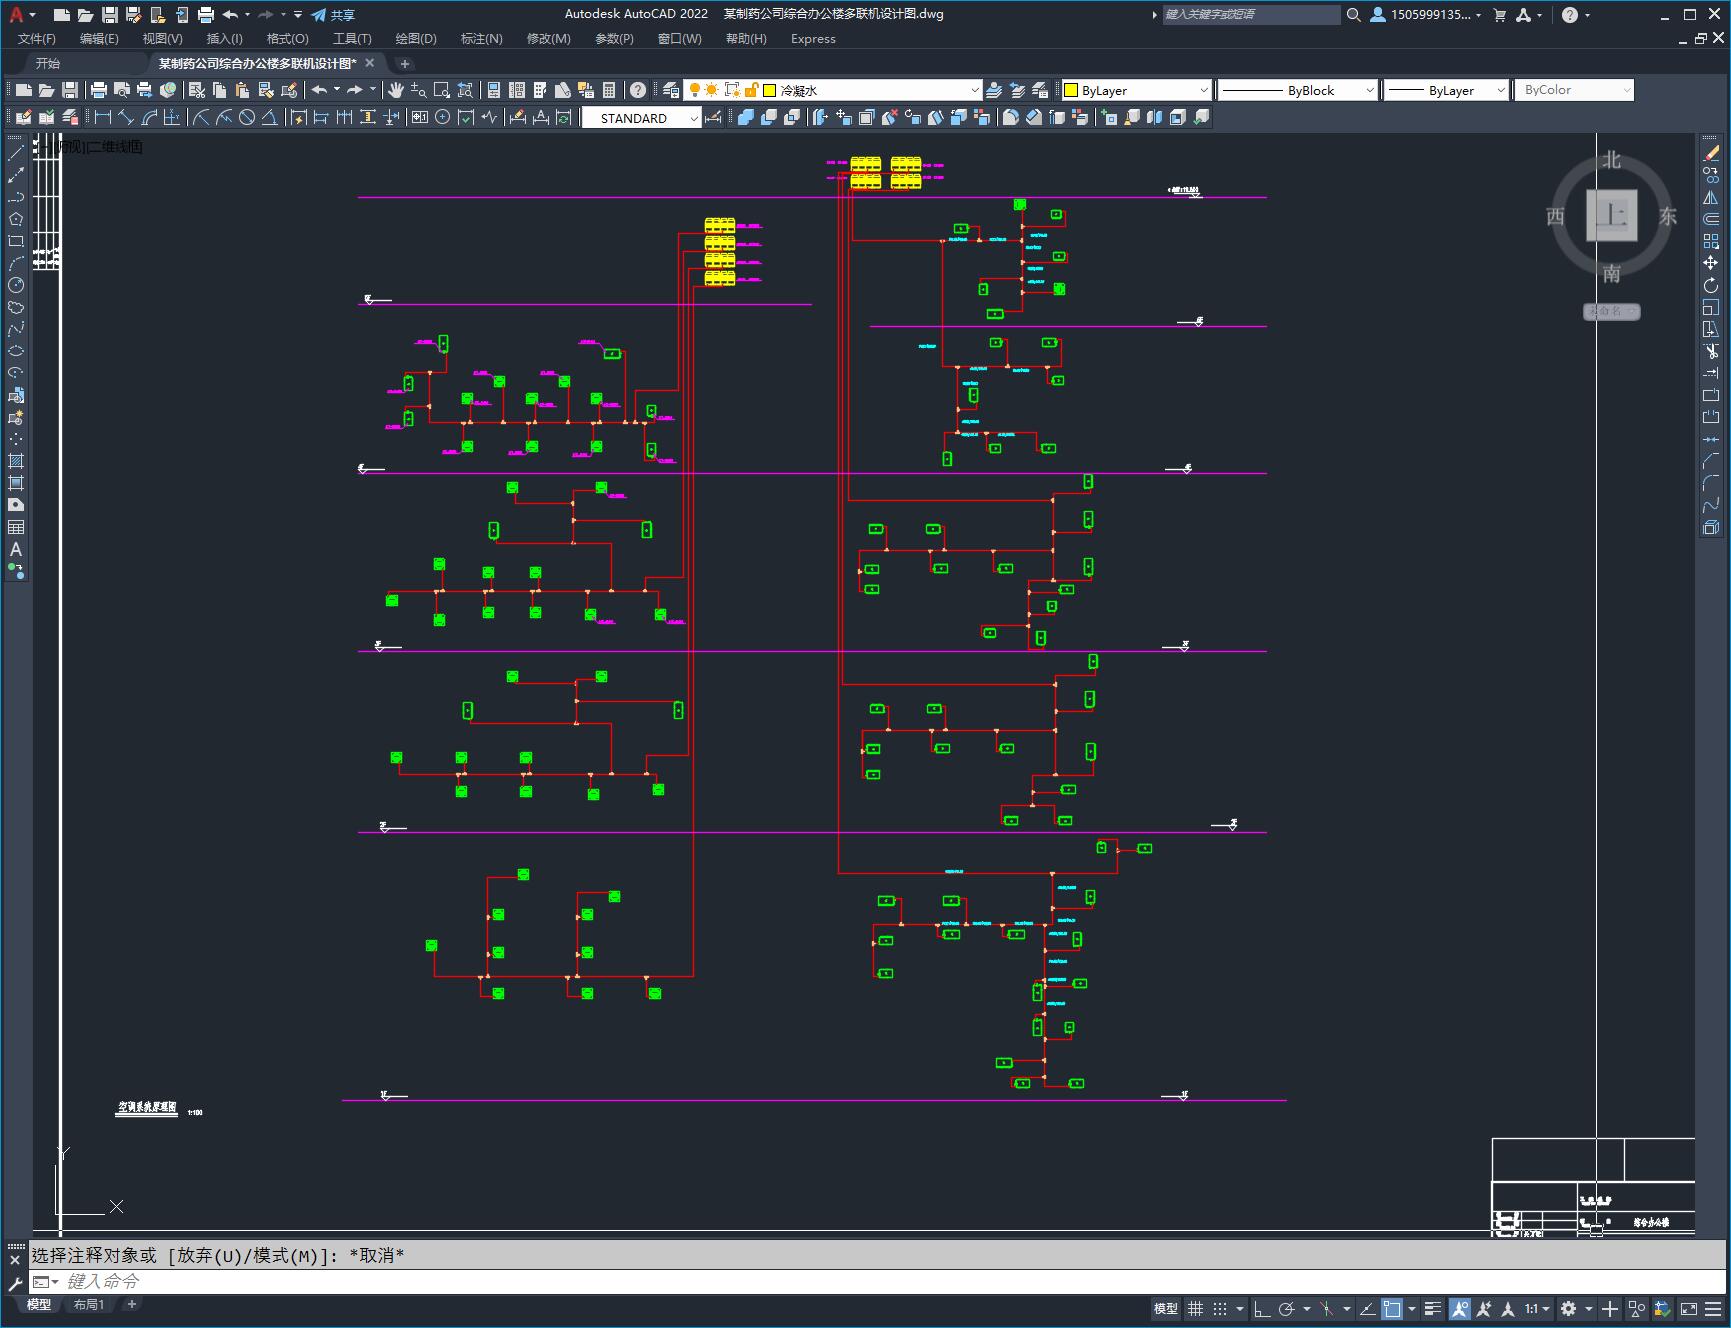Open the 视图(V) menu
The width and height of the screenshot is (1731, 1328).
tap(162, 38)
